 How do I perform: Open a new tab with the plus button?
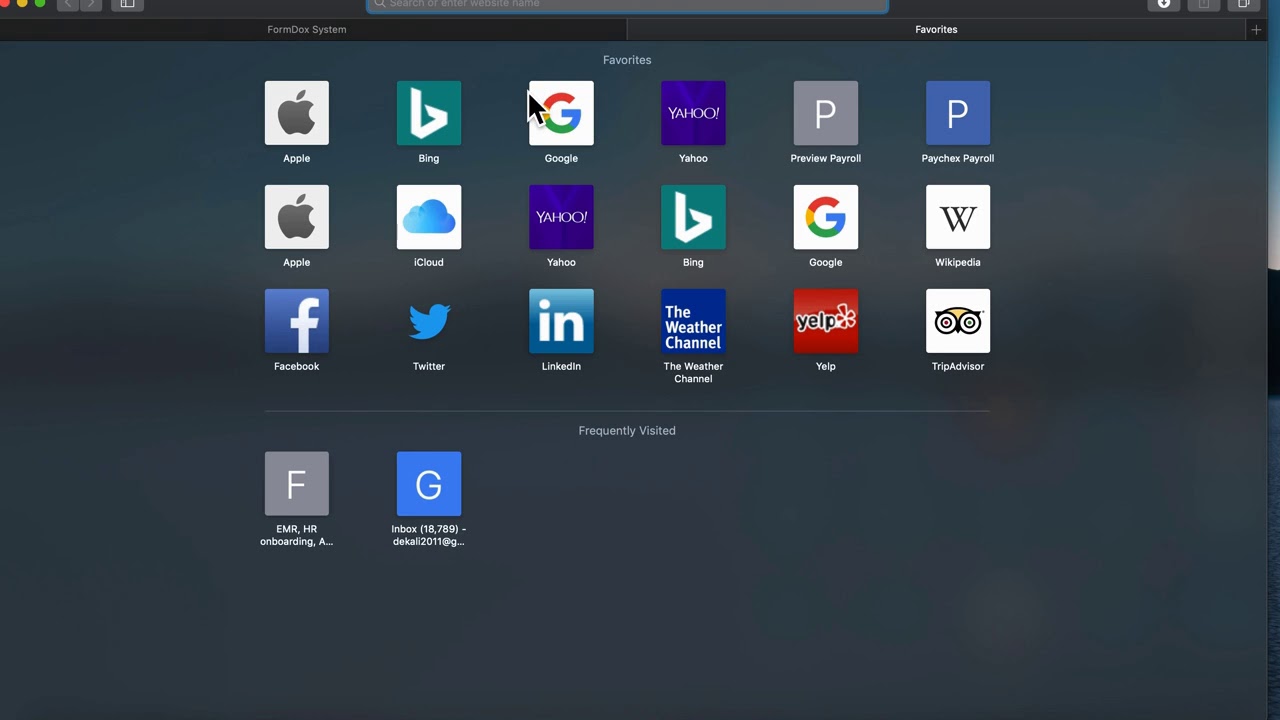(x=1256, y=29)
